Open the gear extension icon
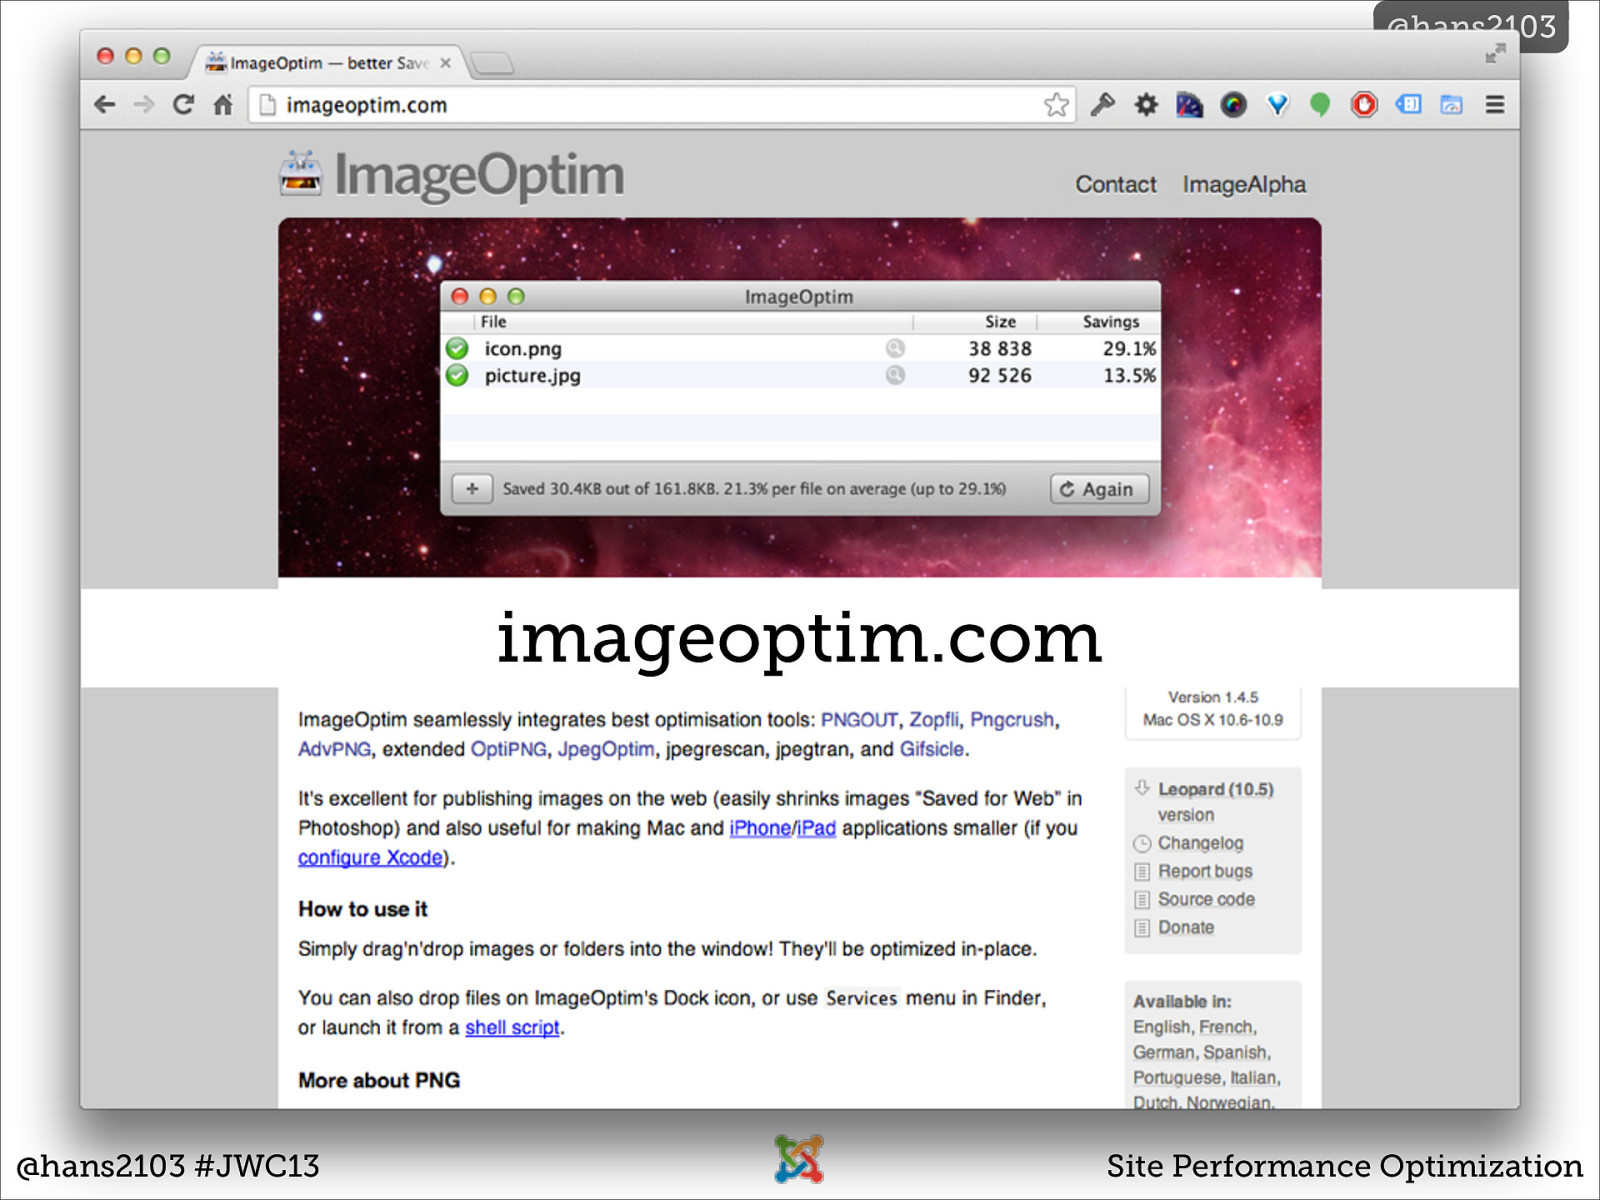 1146,104
